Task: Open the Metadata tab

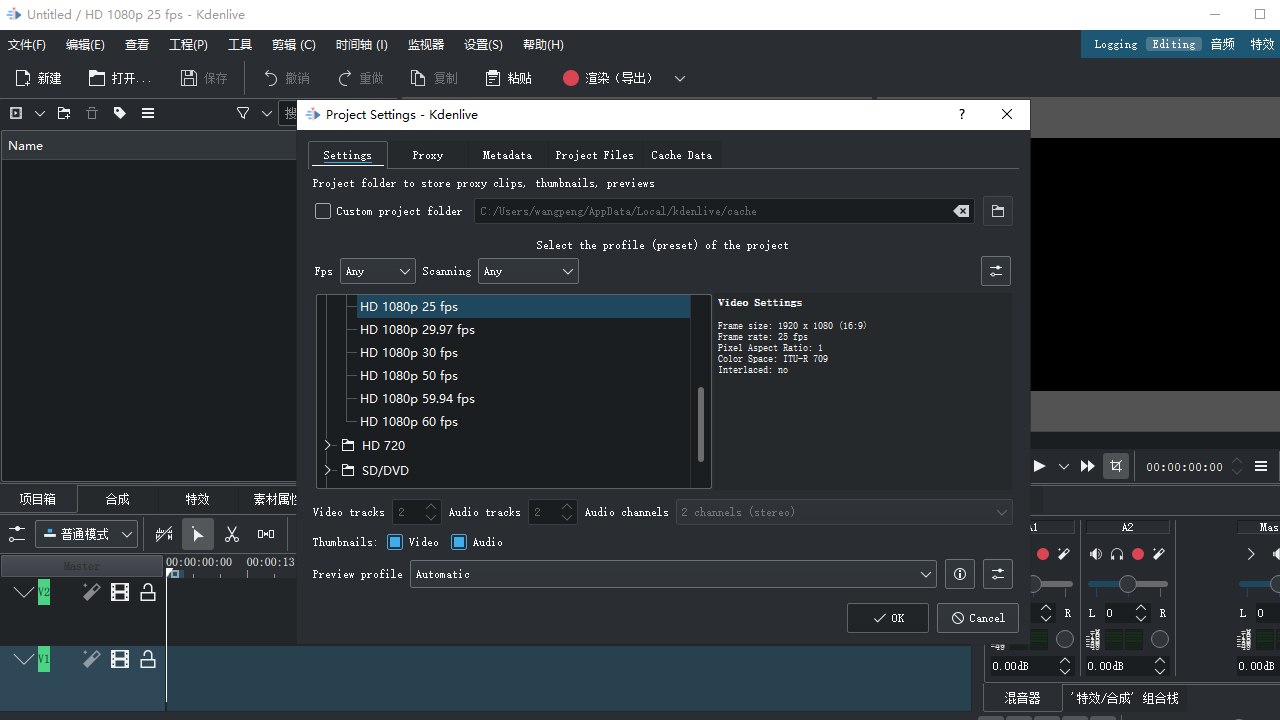Action: tap(507, 155)
